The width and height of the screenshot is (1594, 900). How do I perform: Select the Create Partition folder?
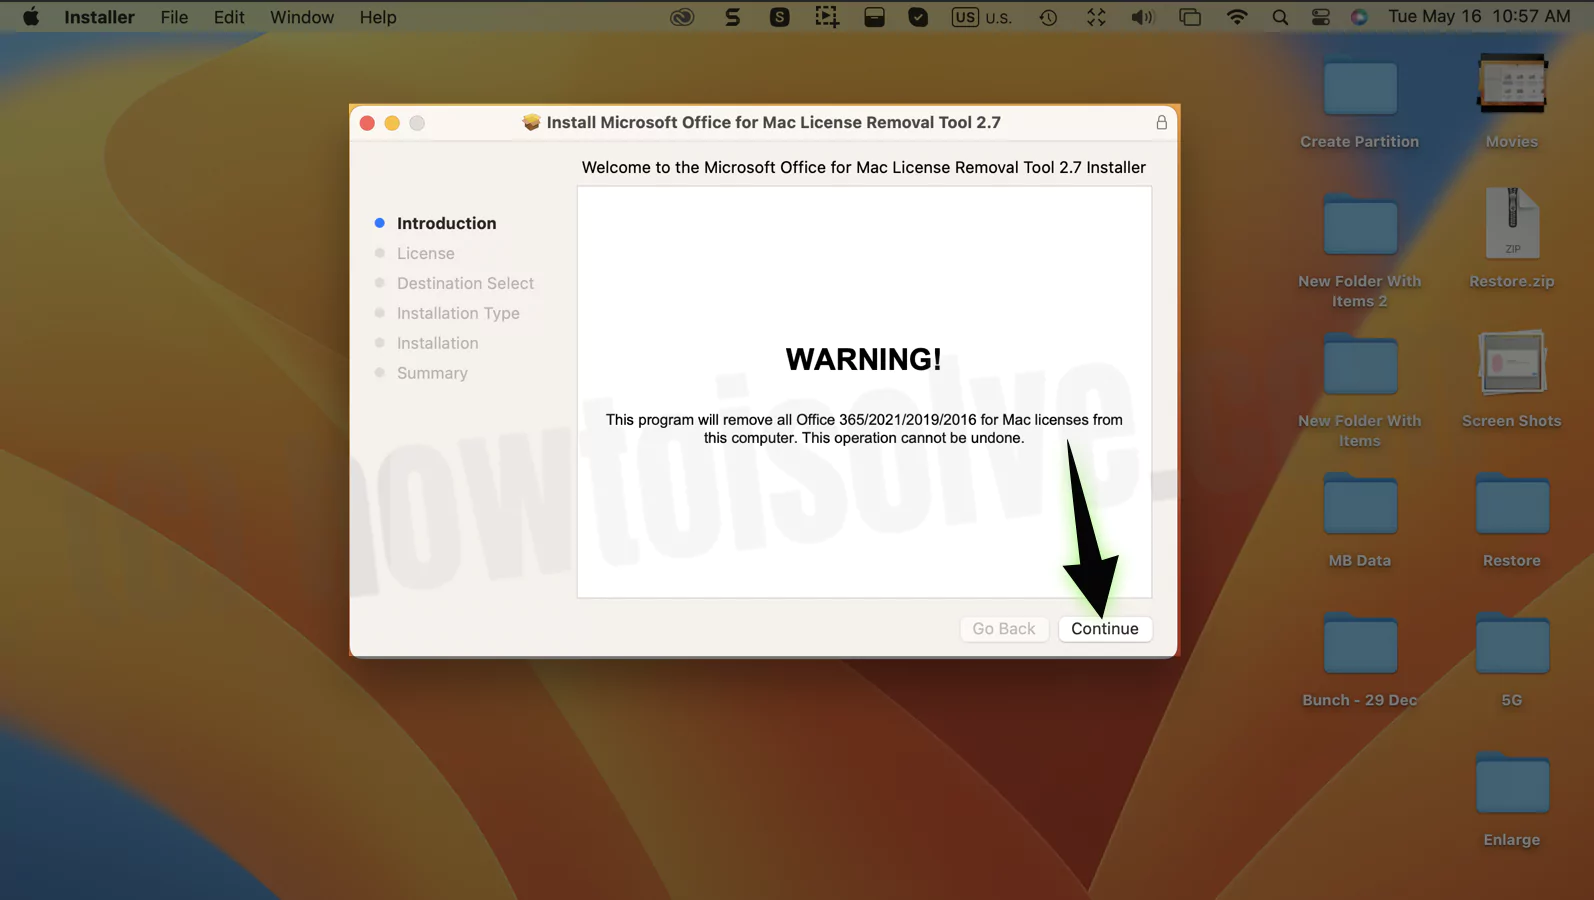[x=1359, y=90]
